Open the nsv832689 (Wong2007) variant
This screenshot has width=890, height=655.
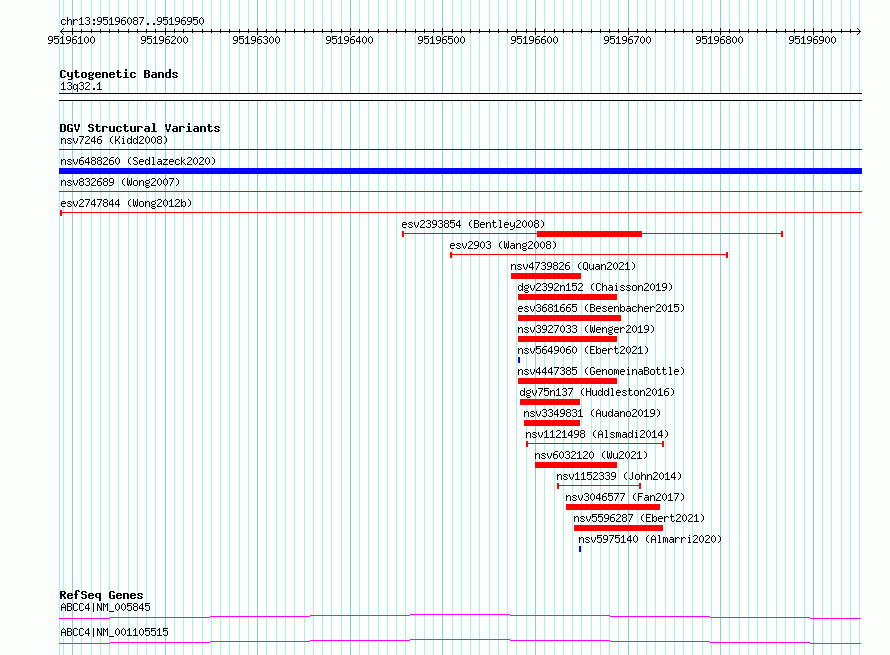click(120, 182)
